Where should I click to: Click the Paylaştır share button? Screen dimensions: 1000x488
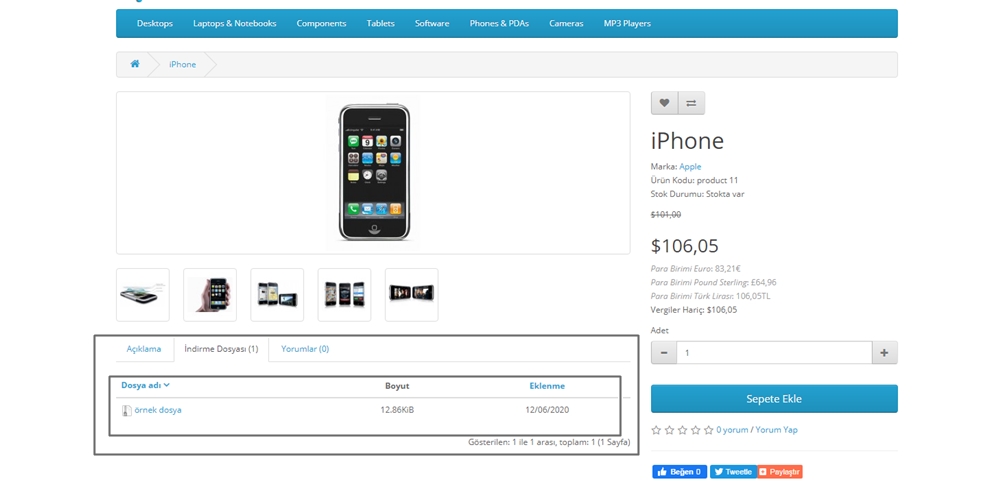[x=780, y=472]
